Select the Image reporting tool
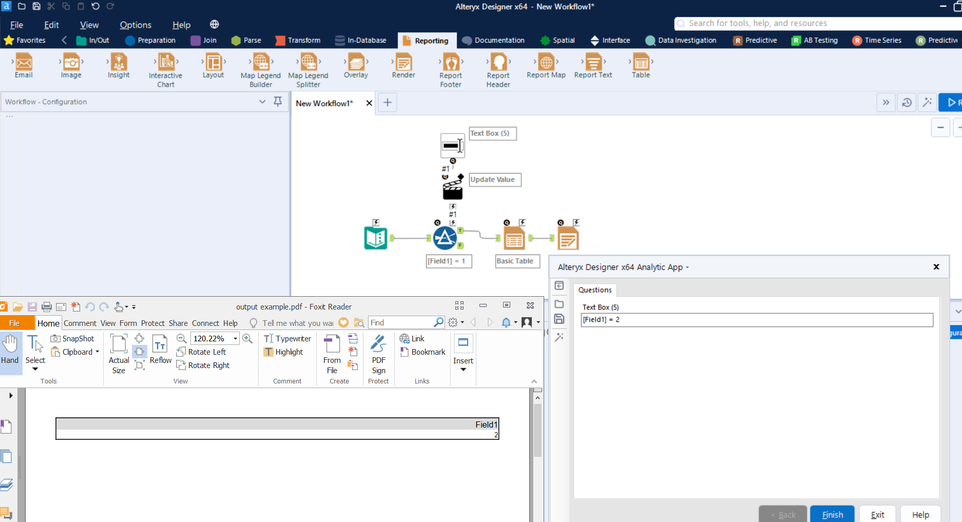This screenshot has width=962, height=522. point(71,66)
